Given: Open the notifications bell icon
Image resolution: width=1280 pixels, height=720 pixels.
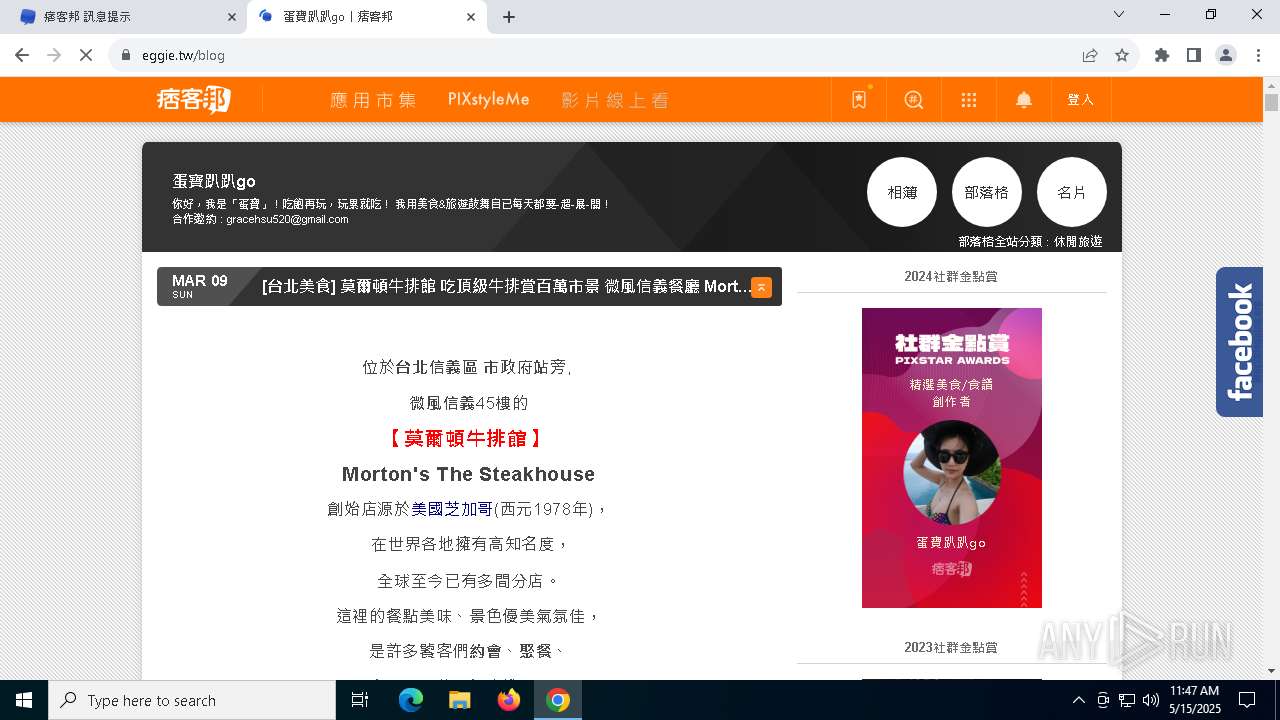Looking at the screenshot, I should [1024, 100].
